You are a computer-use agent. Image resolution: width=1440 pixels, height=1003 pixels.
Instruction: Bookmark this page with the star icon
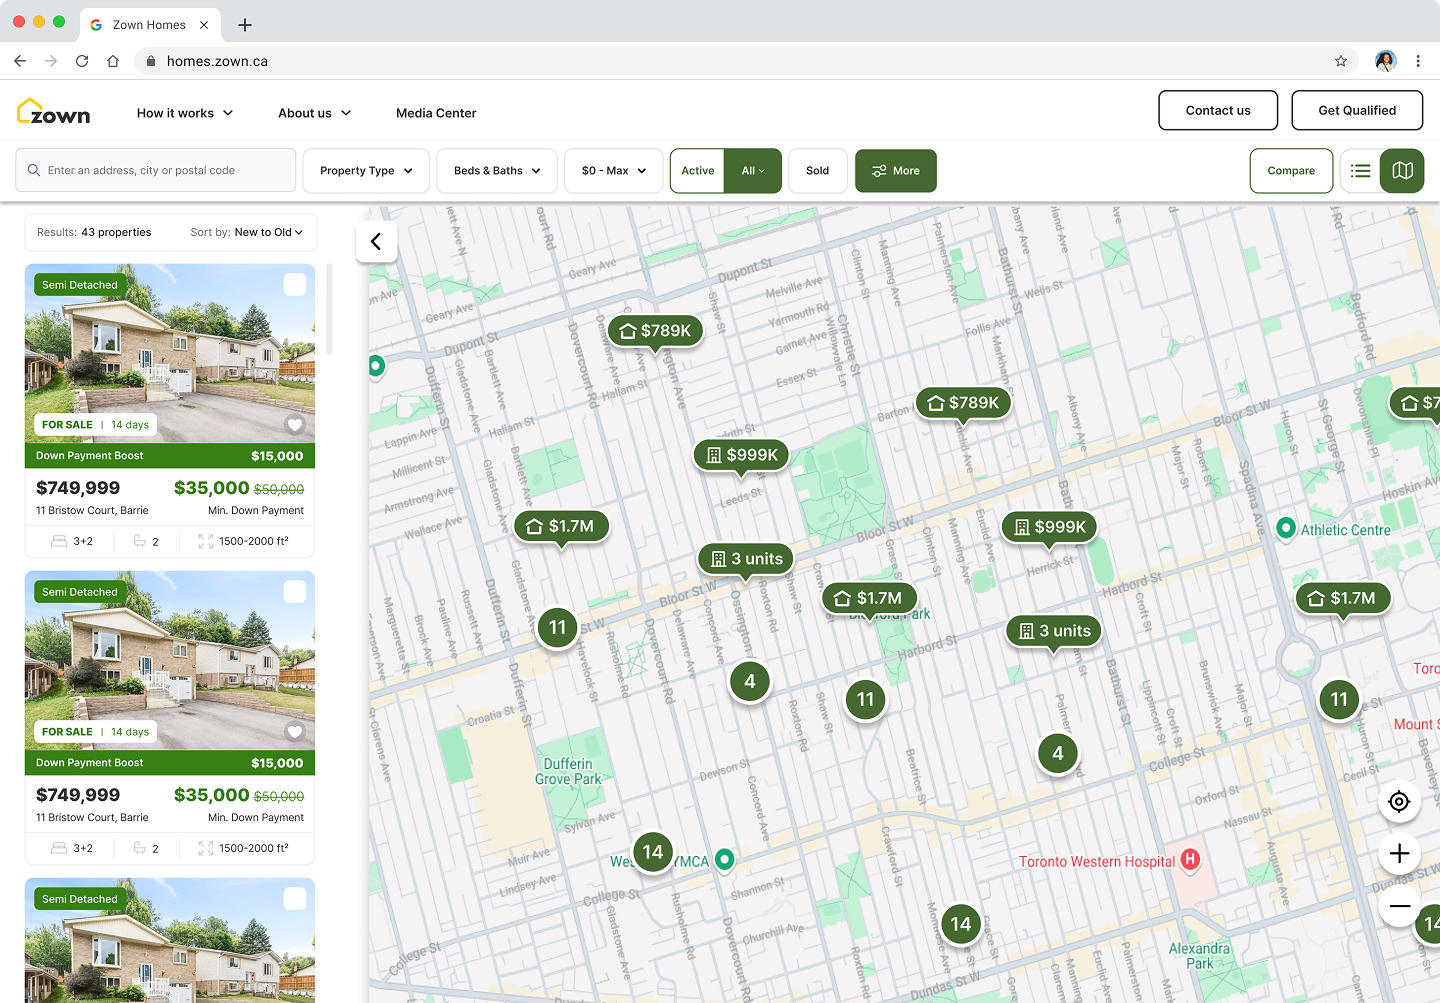click(1341, 61)
